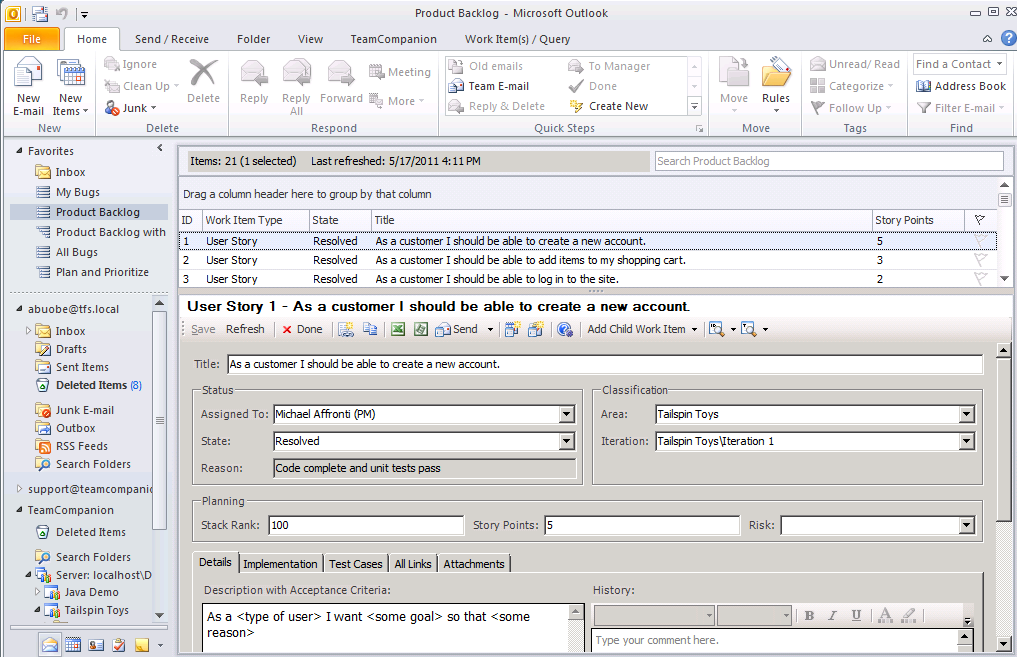Click the Forward icon
Viewport: 1017px width, 657px height.
click(341, 73)
